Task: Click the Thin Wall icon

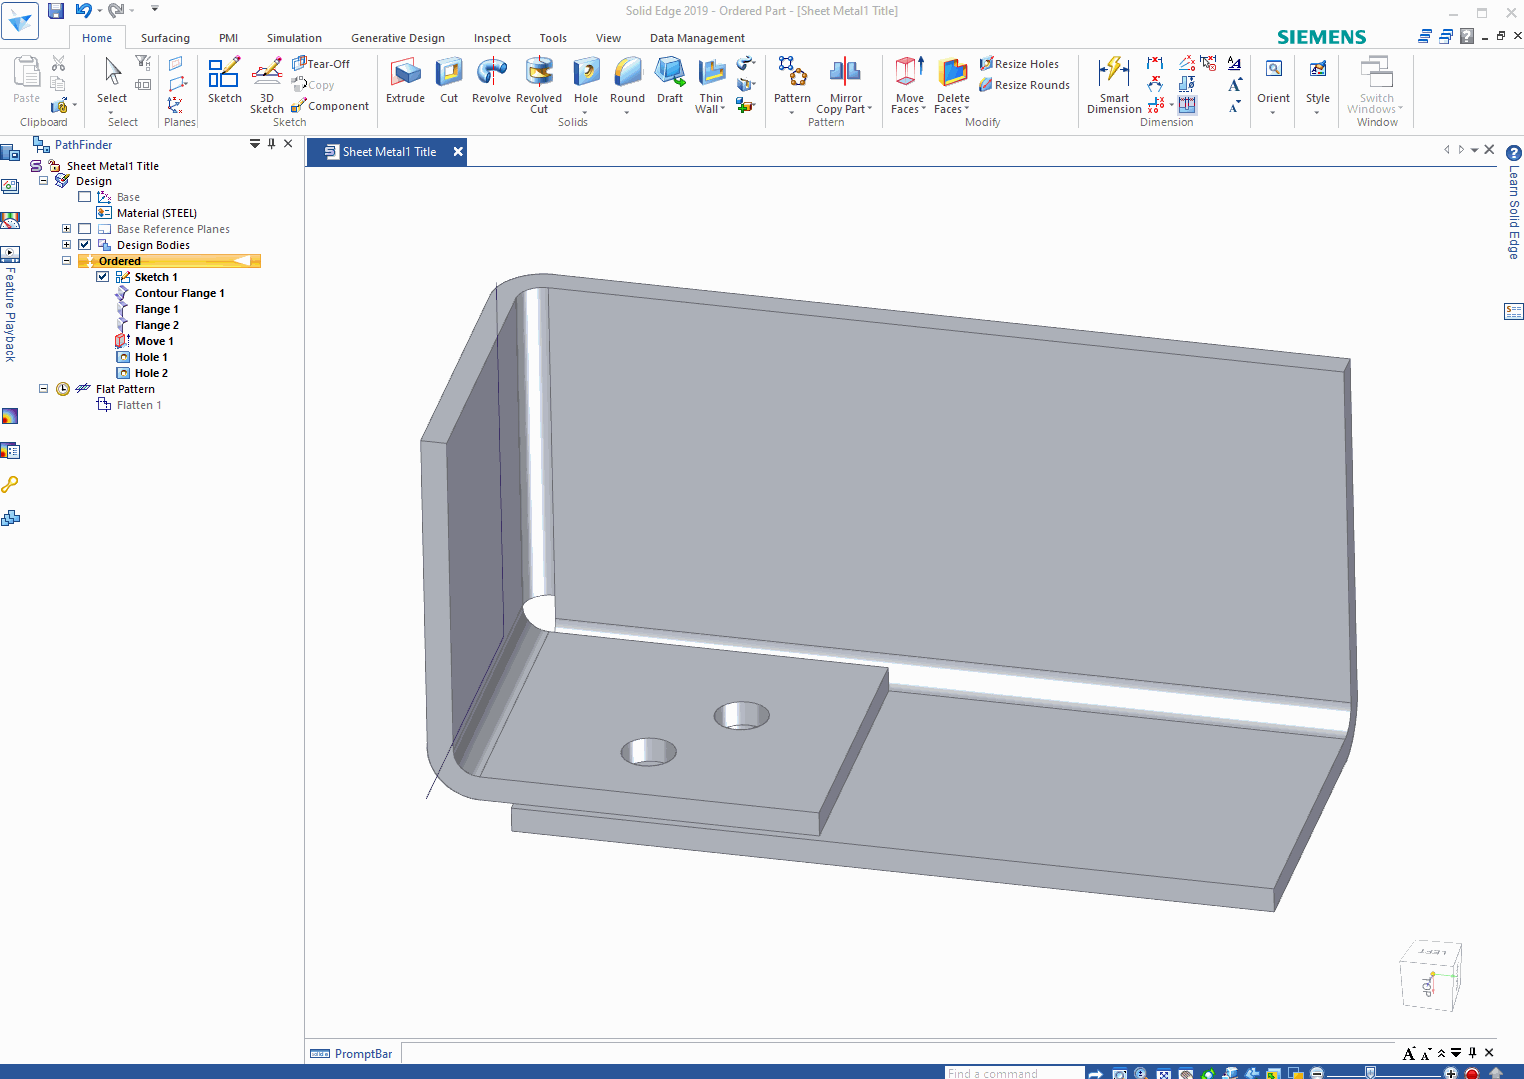Action: 711,73
